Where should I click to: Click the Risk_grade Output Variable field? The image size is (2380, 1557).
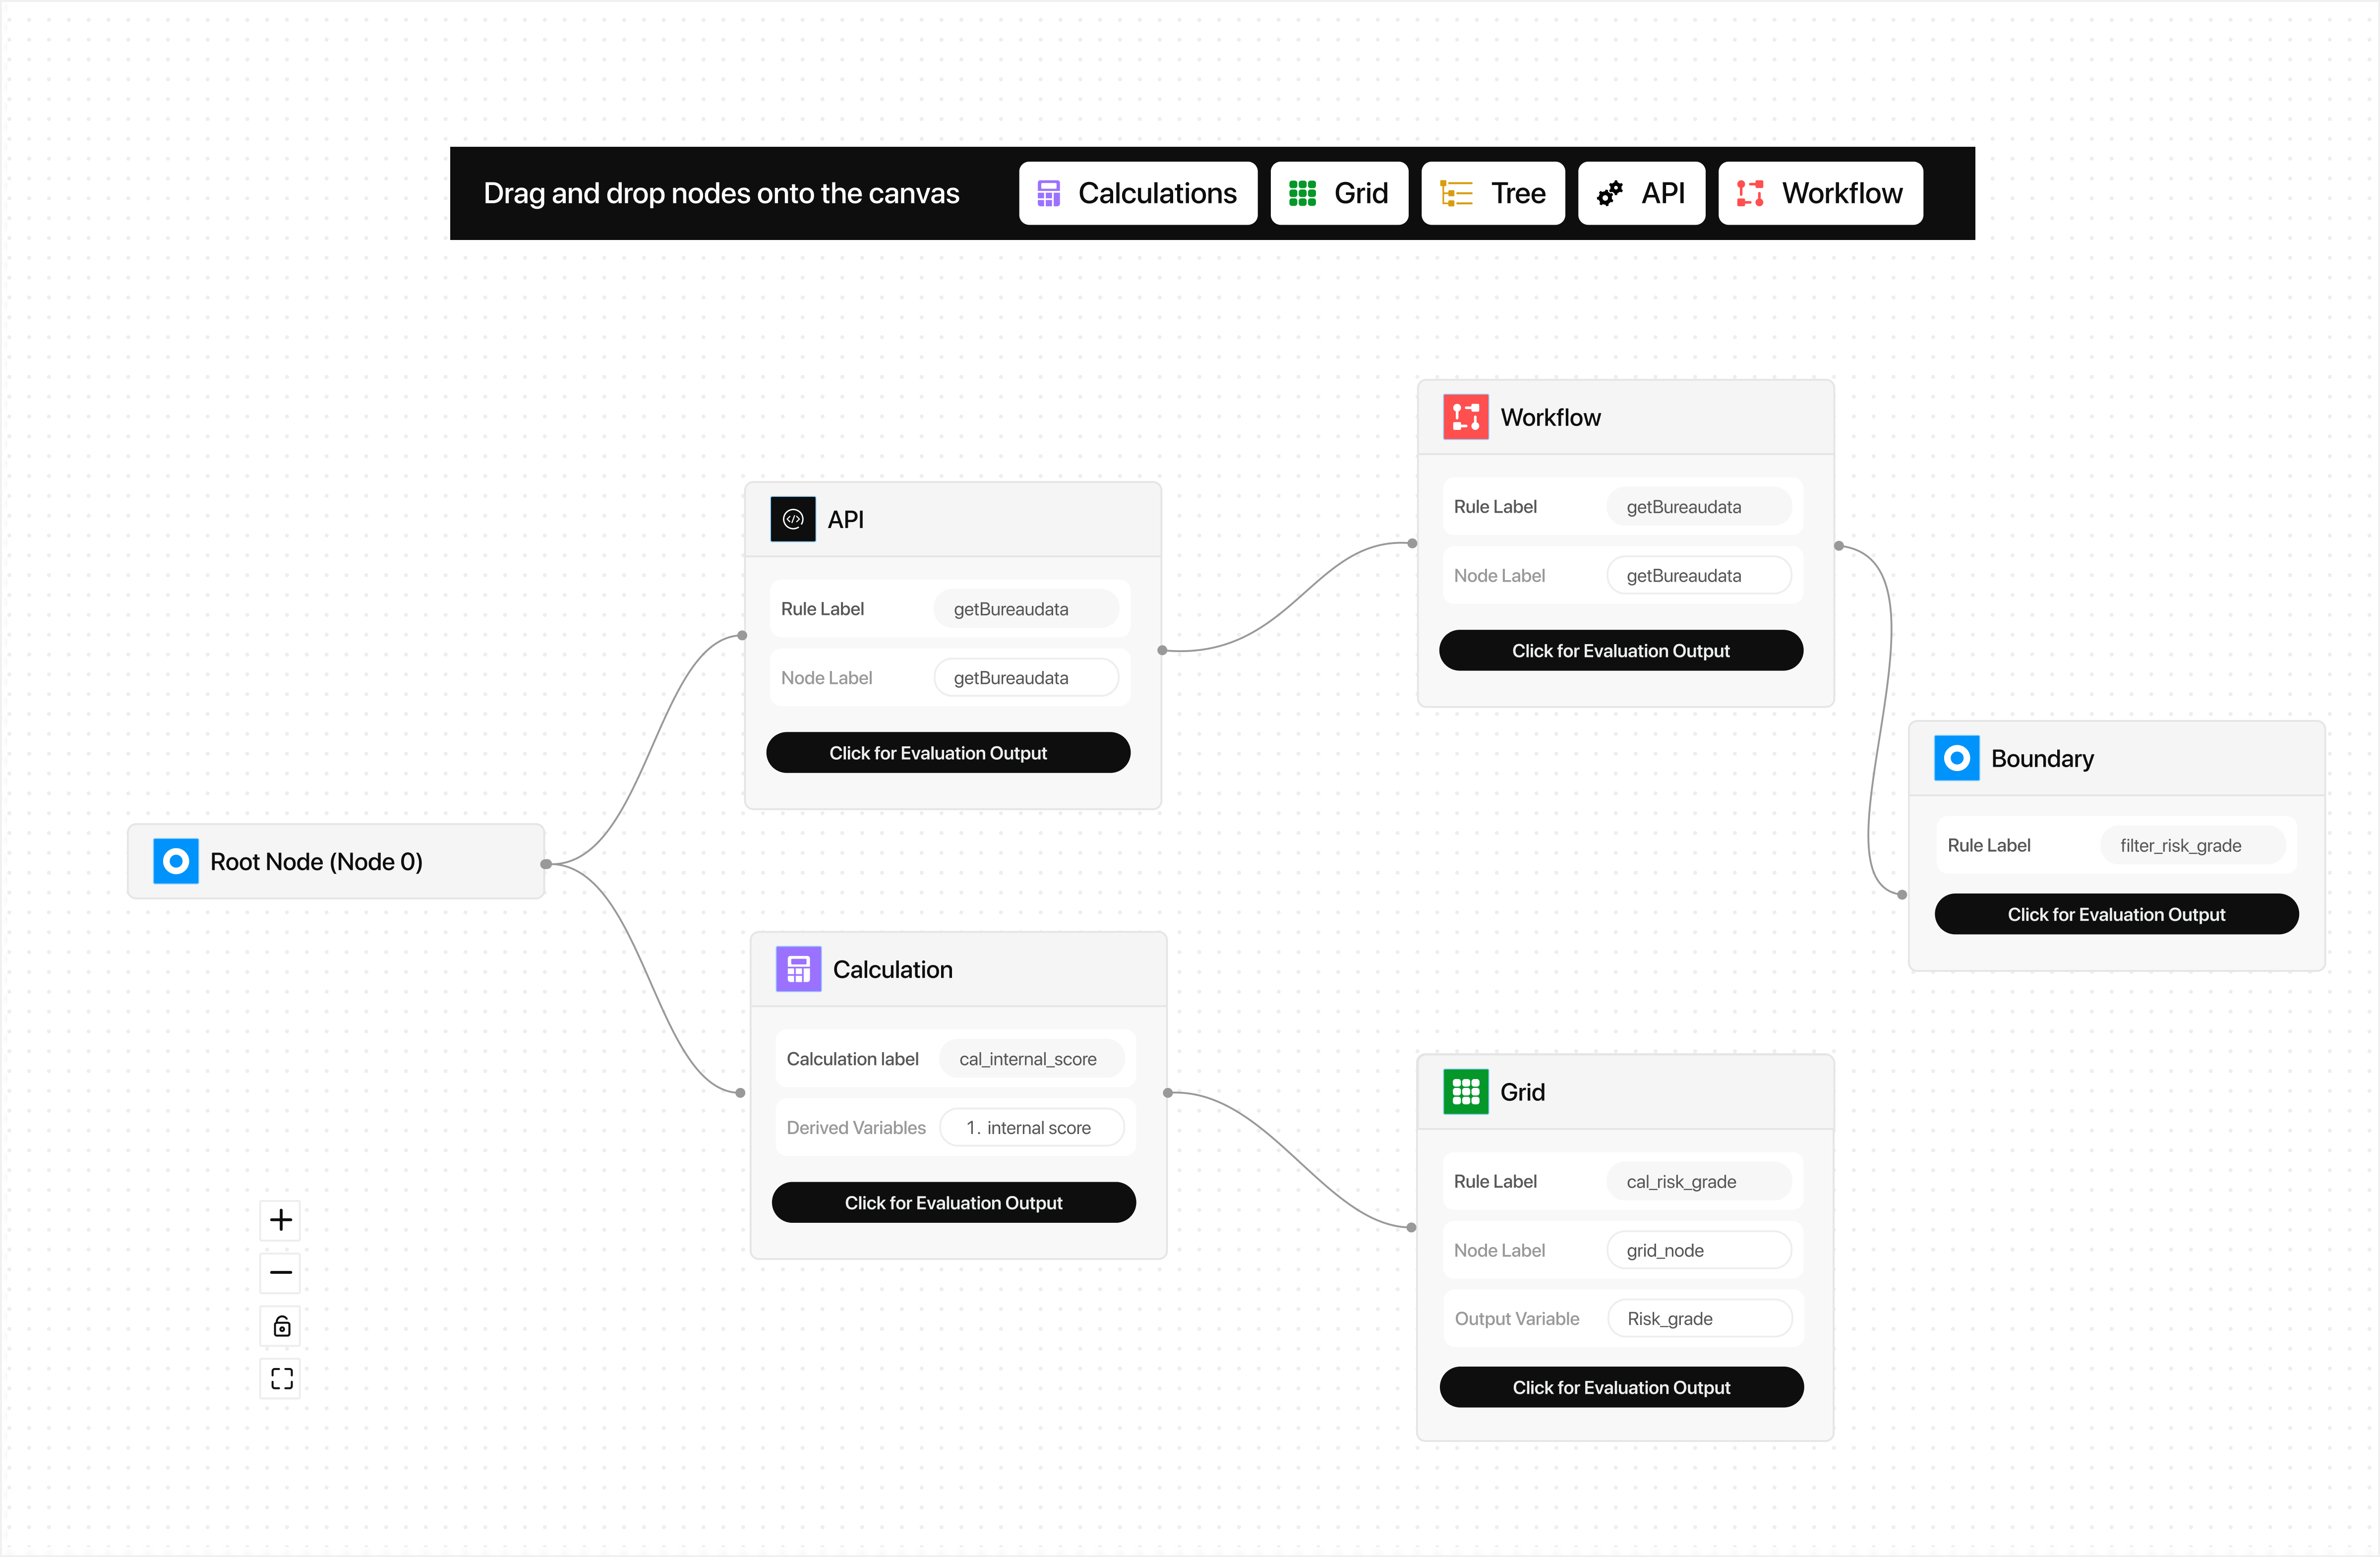click(x=1699, y=1319)
